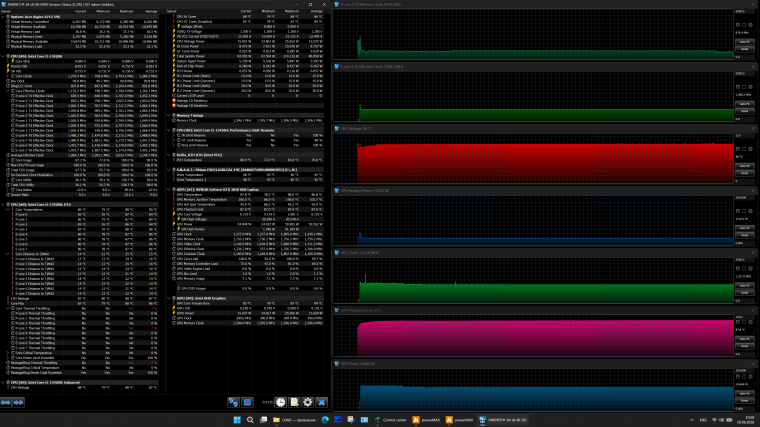Activate the HWiNFO64 taskbar button
The image size is (760, 427).
[x=503, y=420]
